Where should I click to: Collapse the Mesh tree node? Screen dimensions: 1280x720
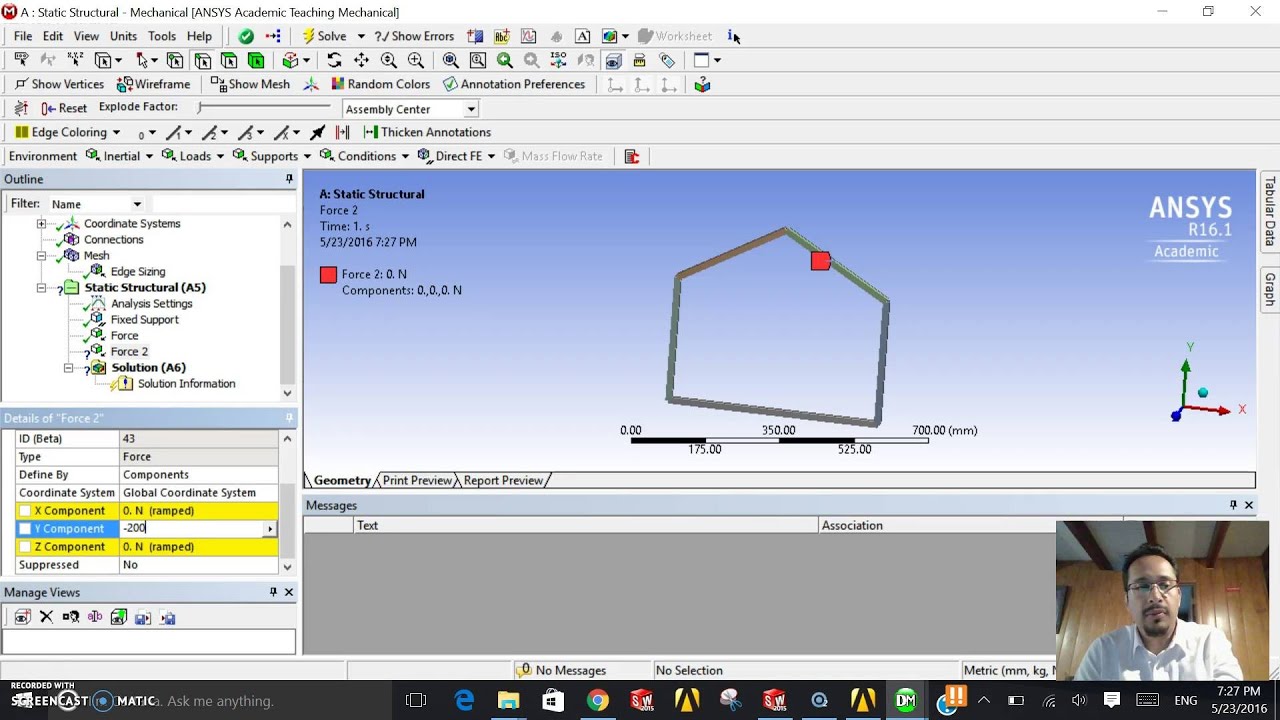41,256
